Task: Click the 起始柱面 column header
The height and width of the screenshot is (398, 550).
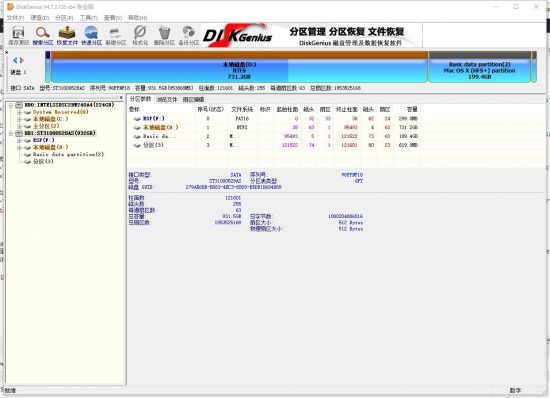Action: coord(287,109)
